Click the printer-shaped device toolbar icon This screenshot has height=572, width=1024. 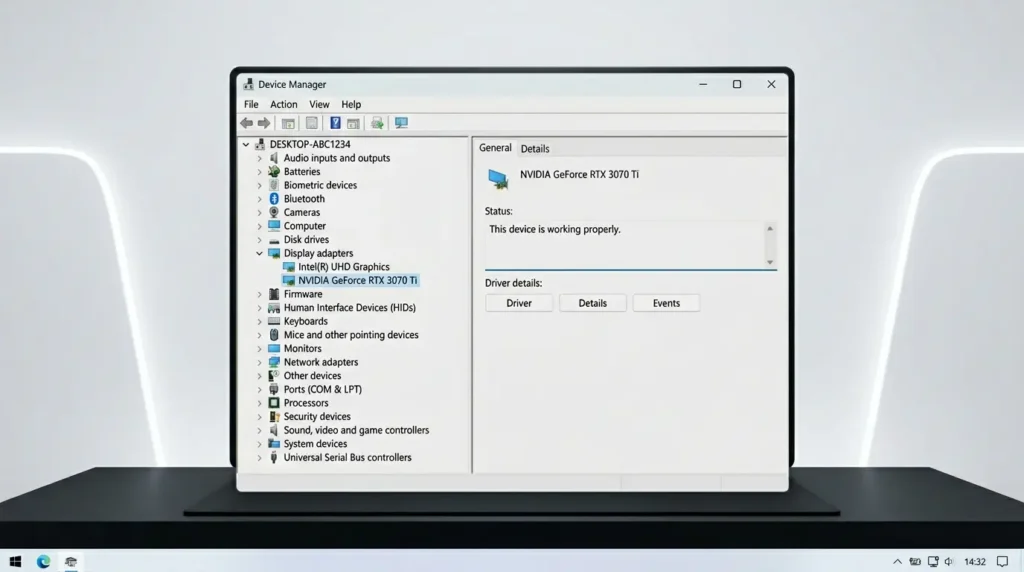point(377,123)
